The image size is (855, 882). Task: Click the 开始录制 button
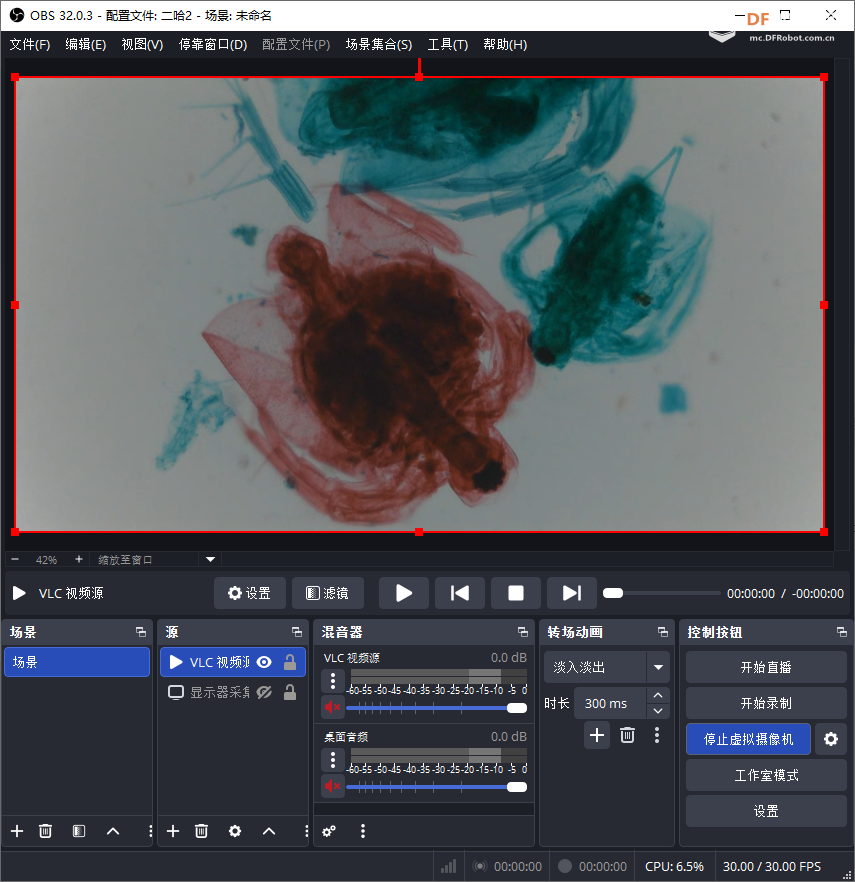pos(766,703)
